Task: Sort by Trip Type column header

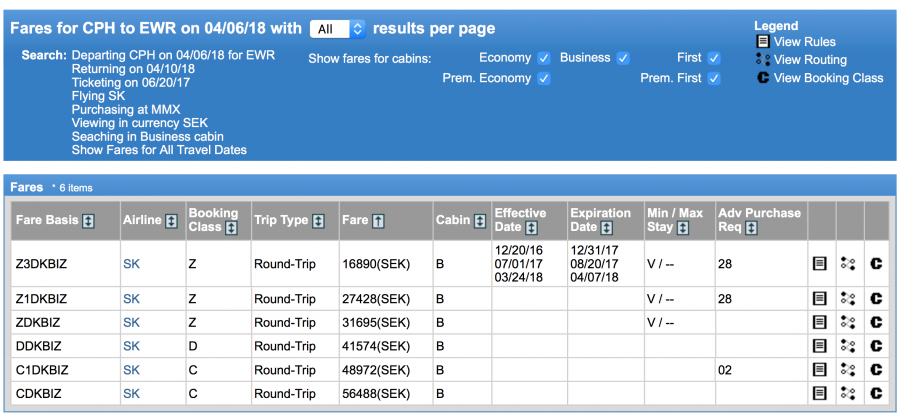Action: tap(317, 221)
